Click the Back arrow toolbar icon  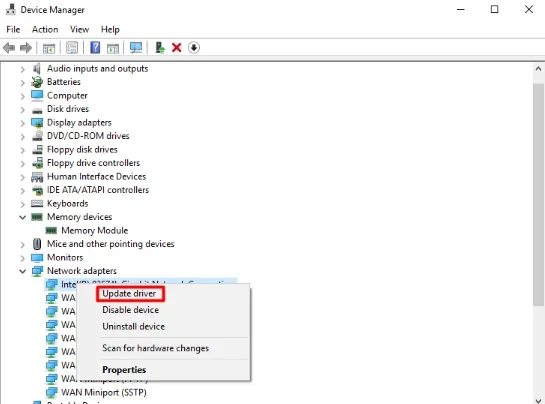click(x=9, y=48)
